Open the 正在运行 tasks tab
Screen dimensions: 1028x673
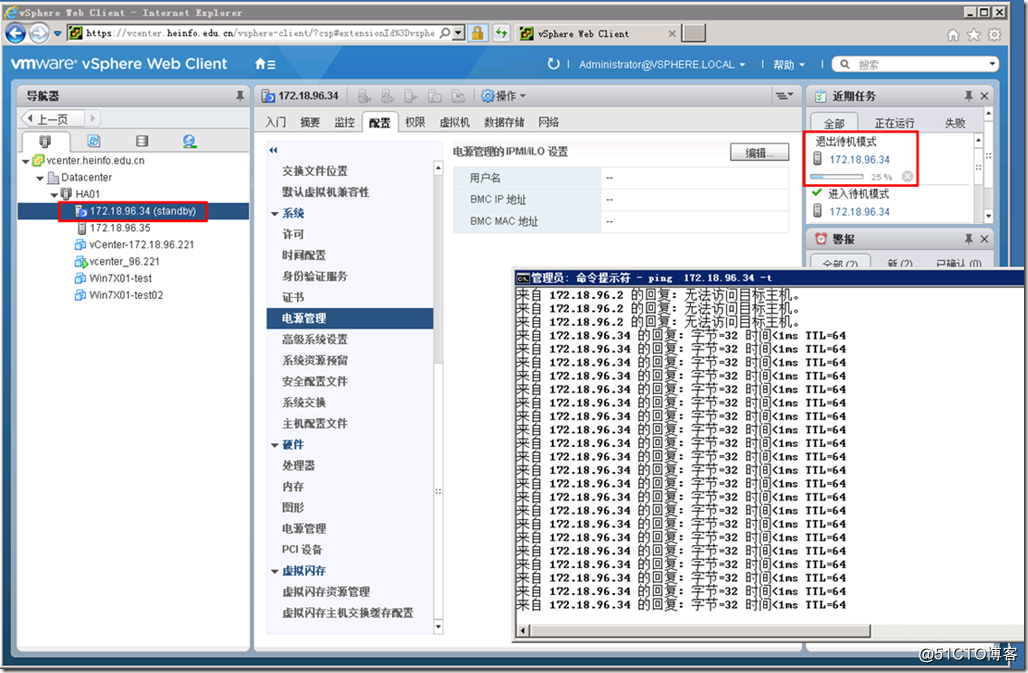[894, 123]
